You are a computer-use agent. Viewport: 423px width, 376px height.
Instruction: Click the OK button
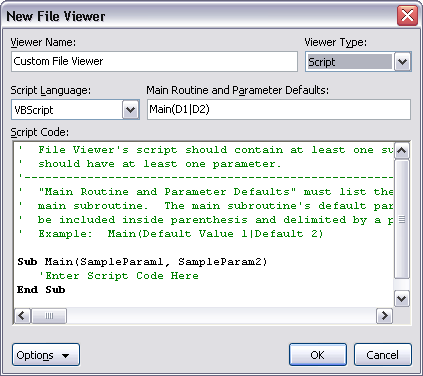point(318,355)
